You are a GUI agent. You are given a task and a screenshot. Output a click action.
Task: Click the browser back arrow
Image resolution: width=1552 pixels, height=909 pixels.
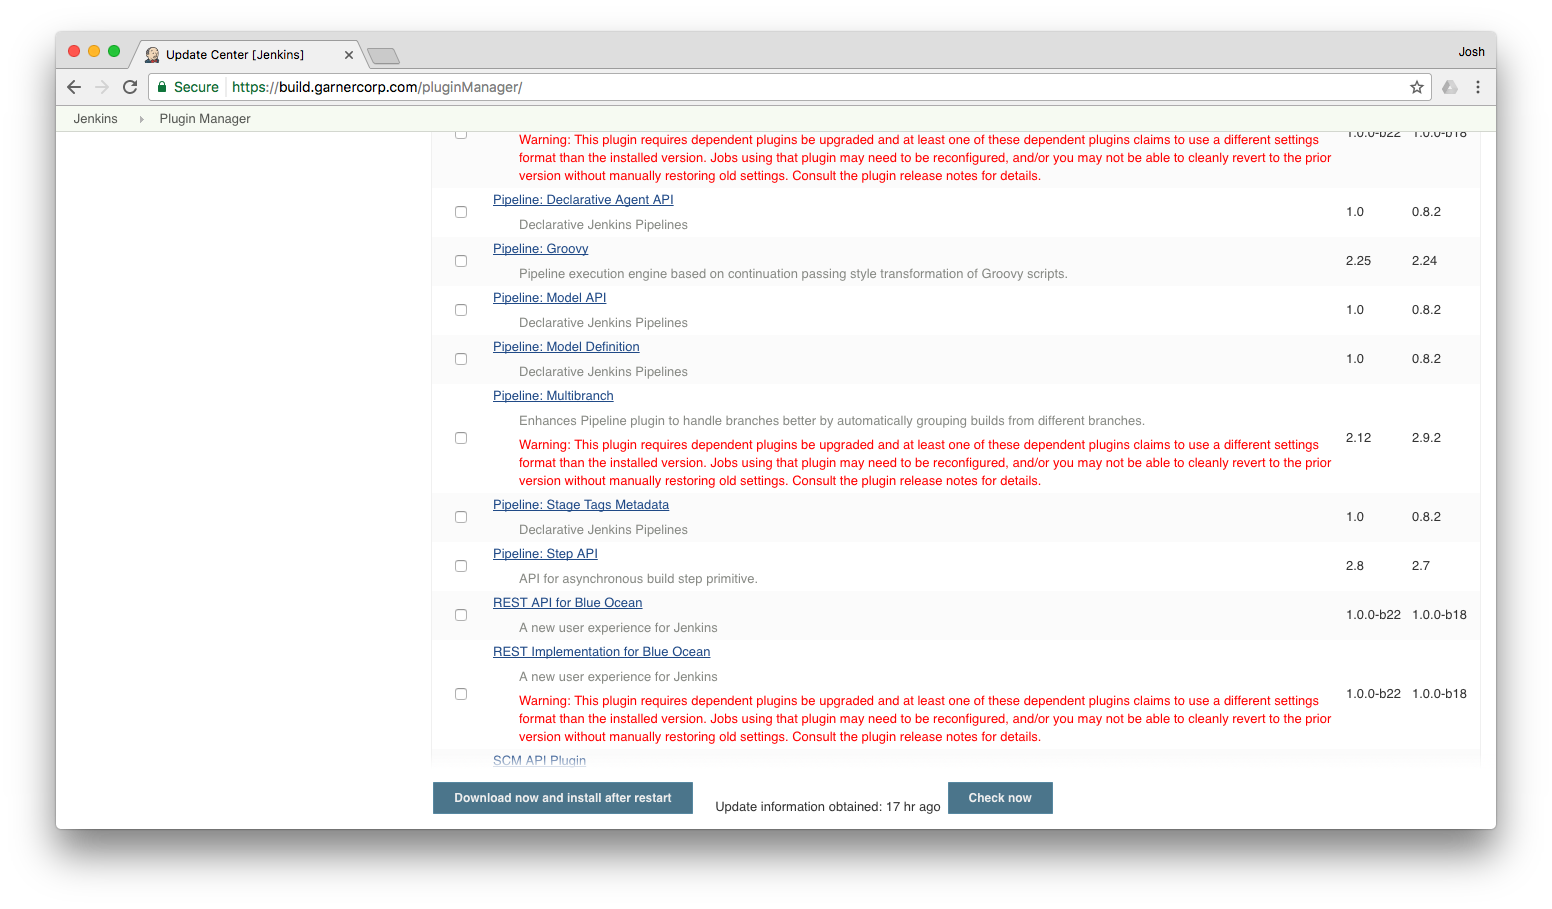(x=74, y=87)
